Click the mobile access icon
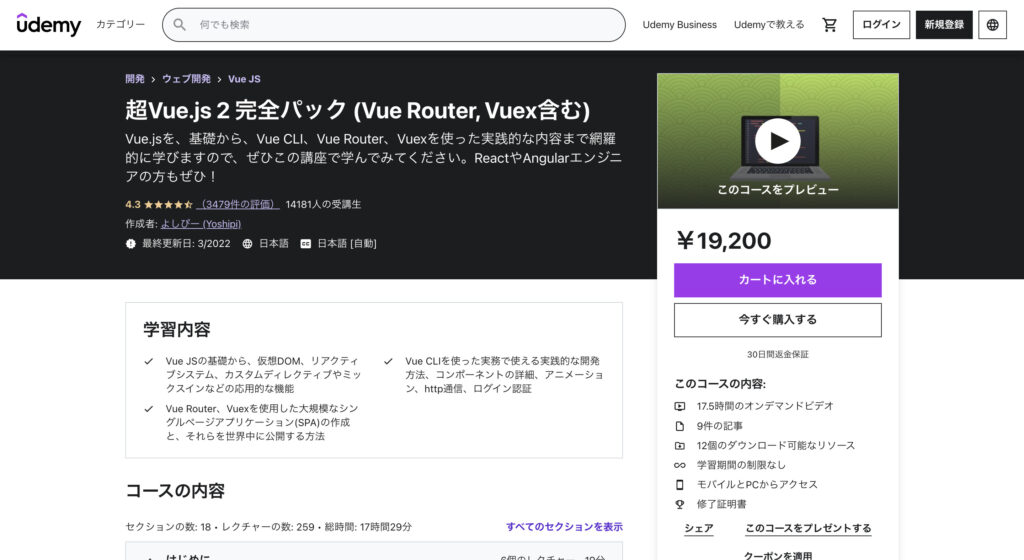 click(x=680, y=484)
